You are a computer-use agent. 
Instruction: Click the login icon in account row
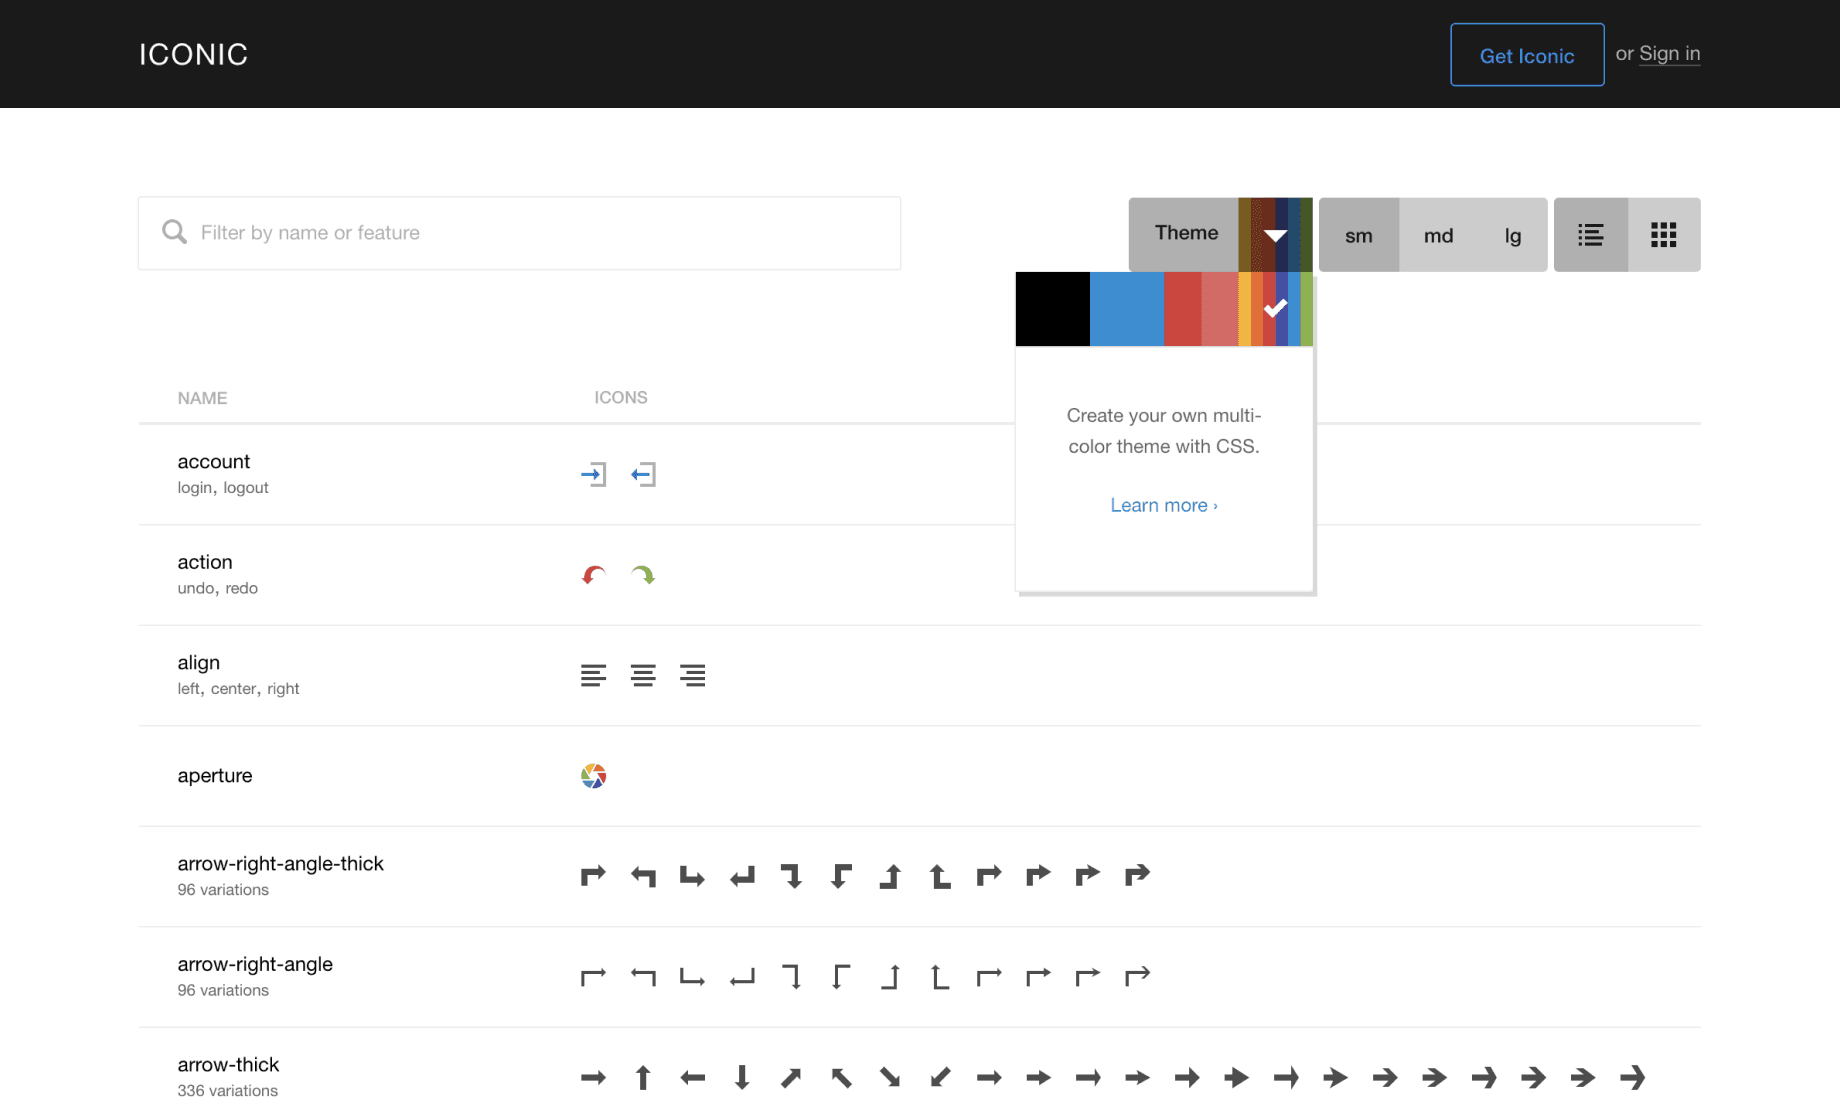(593, 474)
